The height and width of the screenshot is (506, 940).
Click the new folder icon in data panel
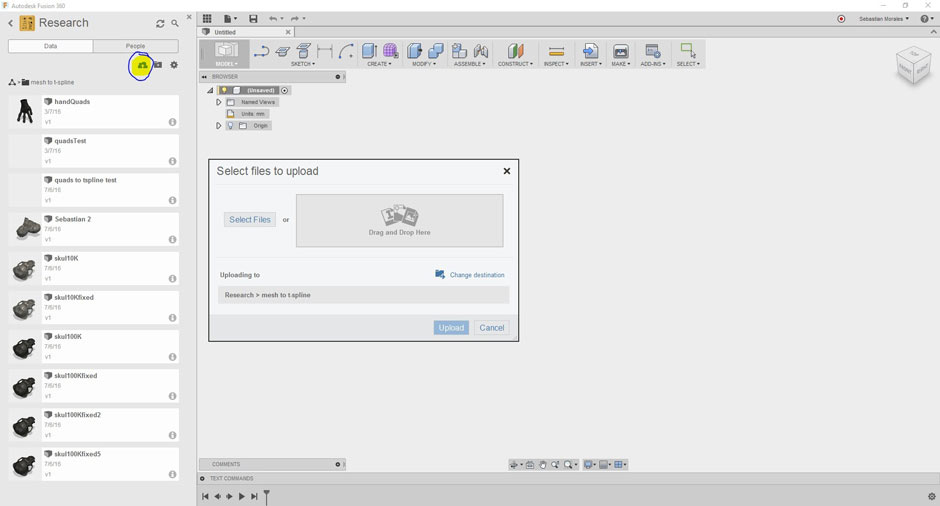(158, 65)
